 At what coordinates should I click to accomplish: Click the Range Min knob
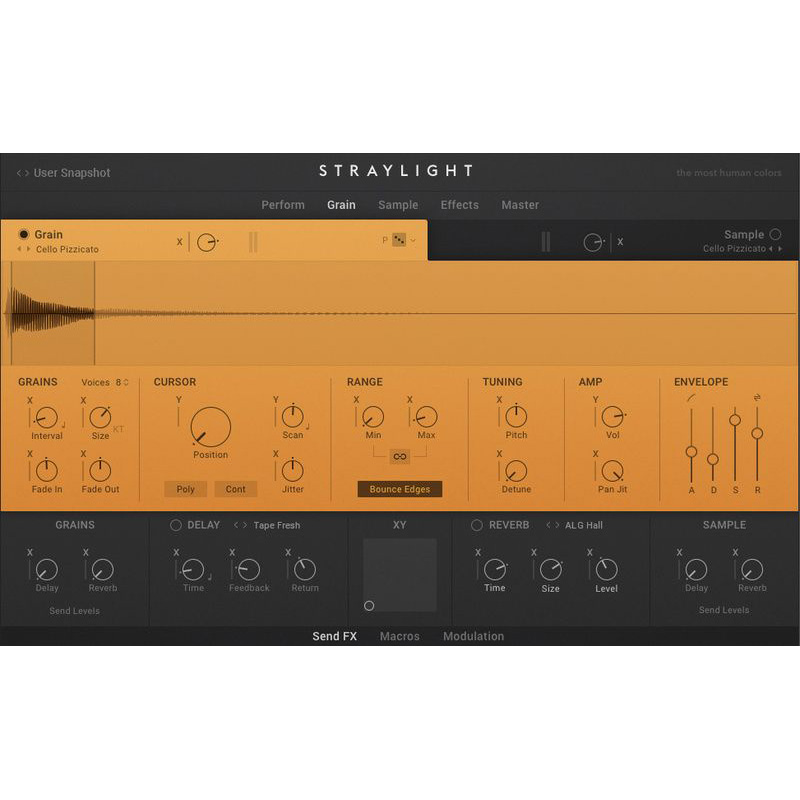click(x=373, y=417)
